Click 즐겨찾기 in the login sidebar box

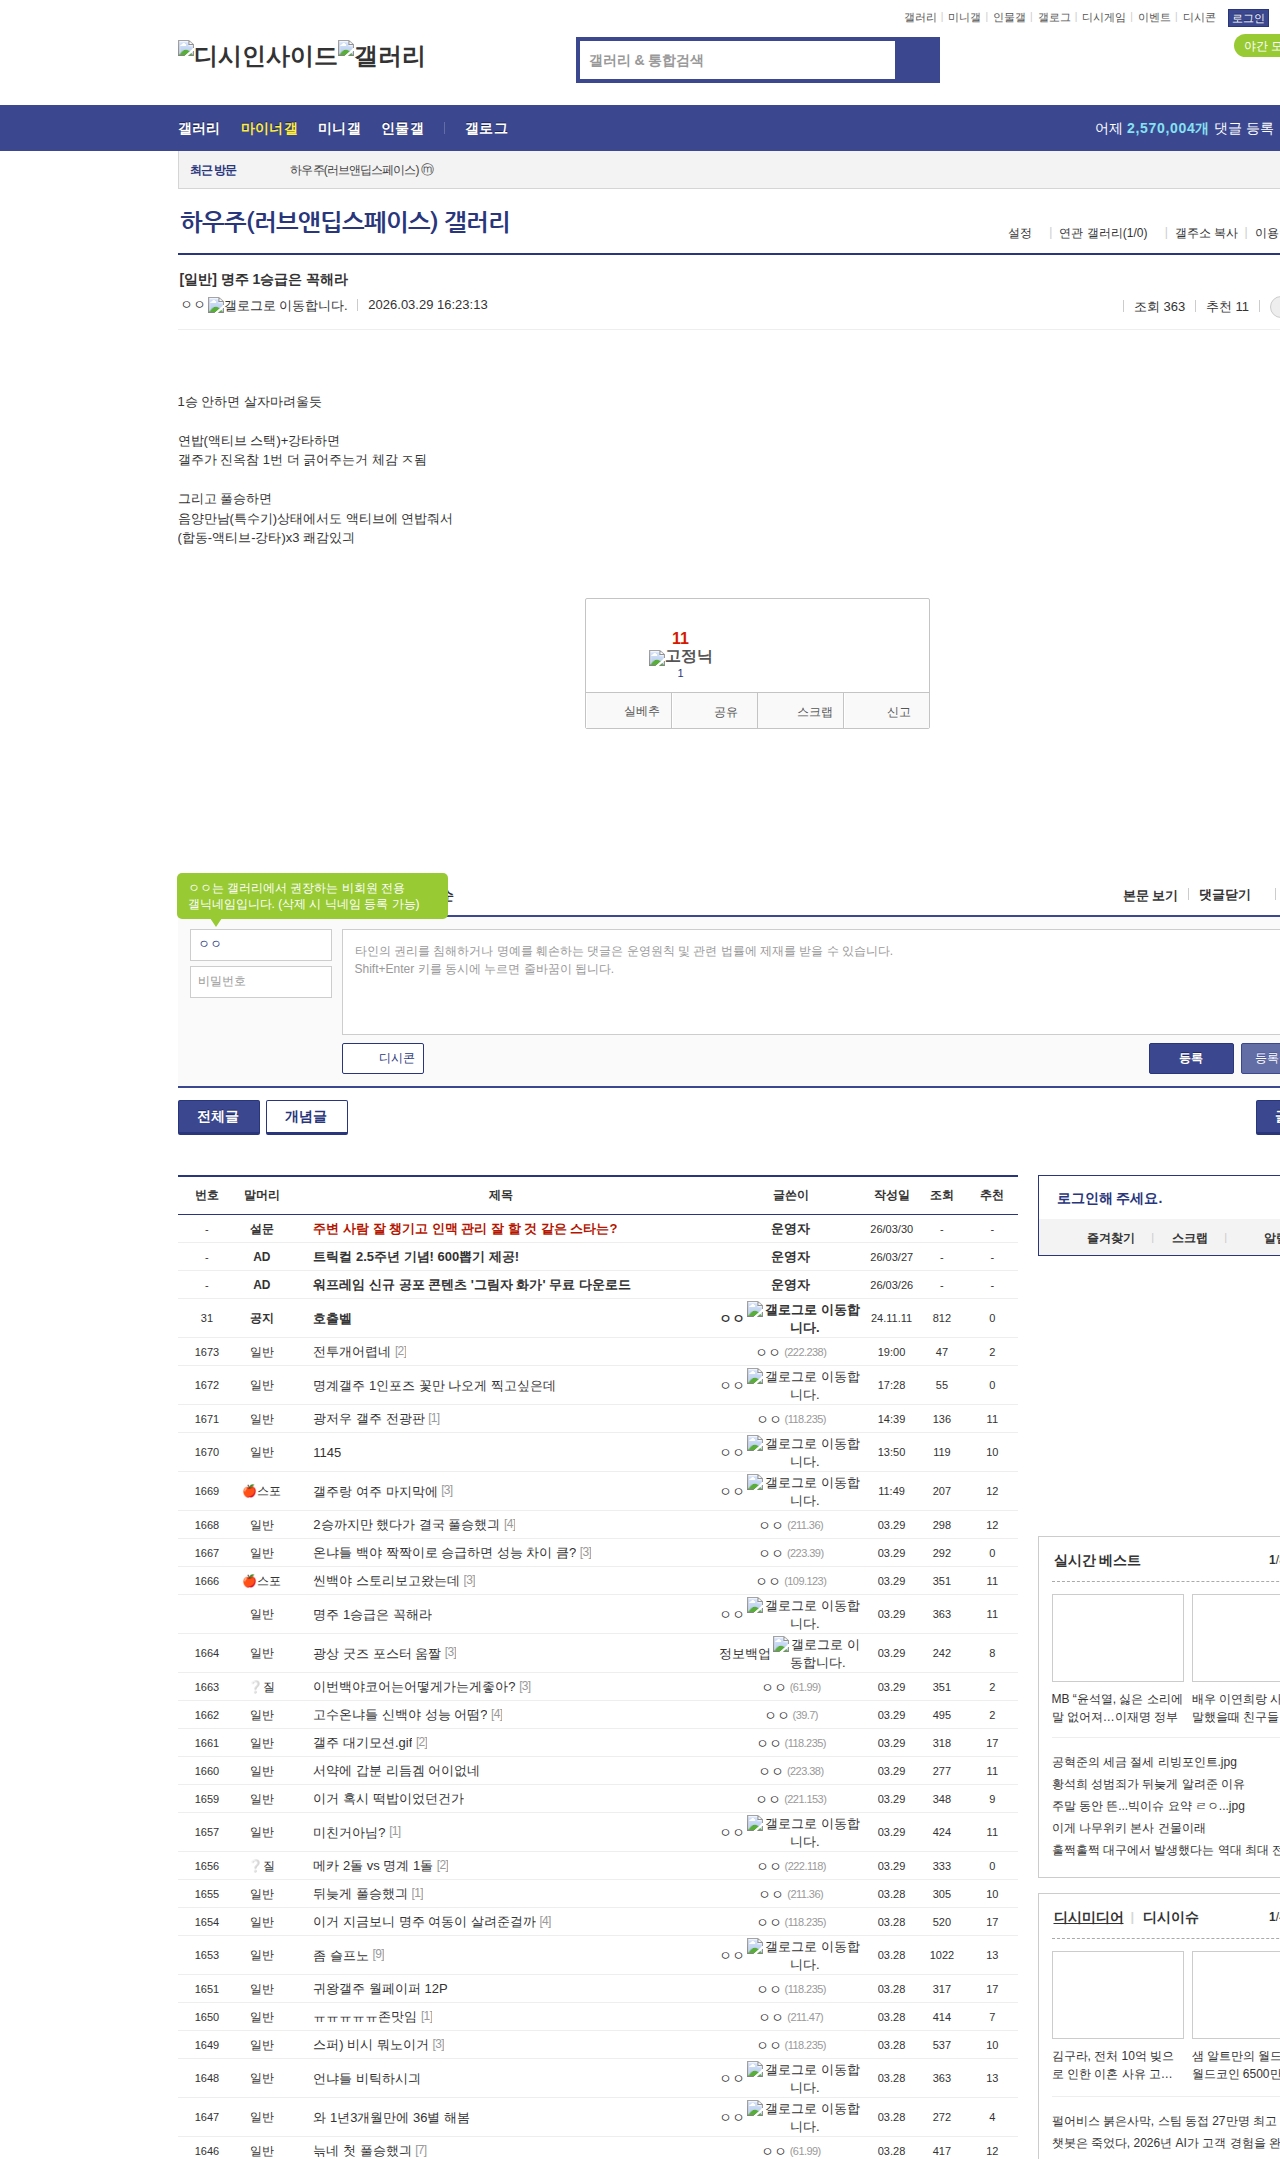1111,1238
